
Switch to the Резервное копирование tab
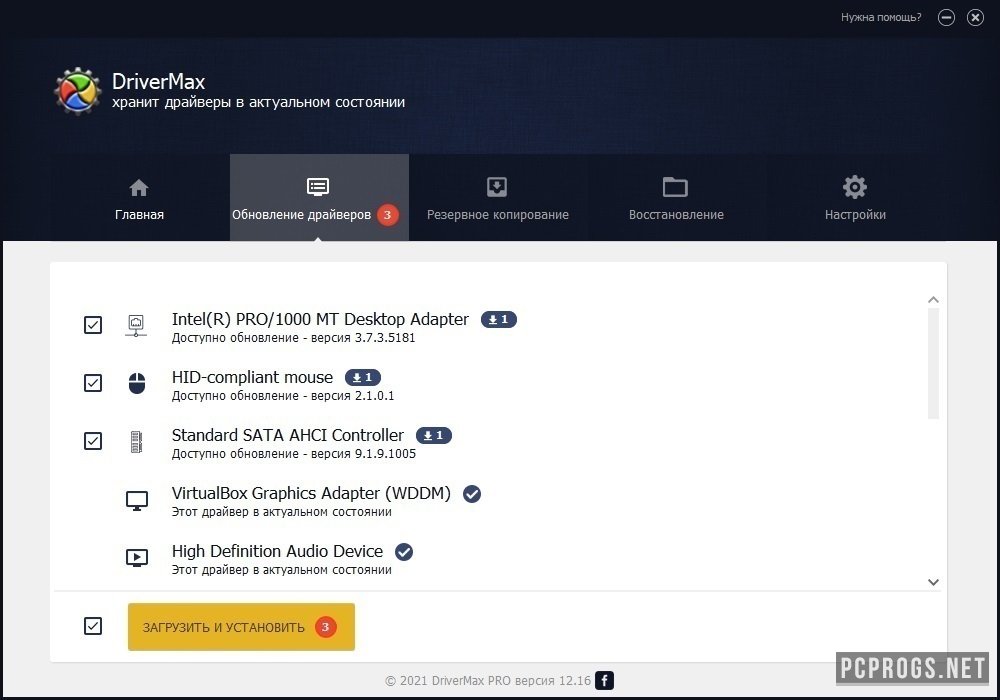(497, 197)
